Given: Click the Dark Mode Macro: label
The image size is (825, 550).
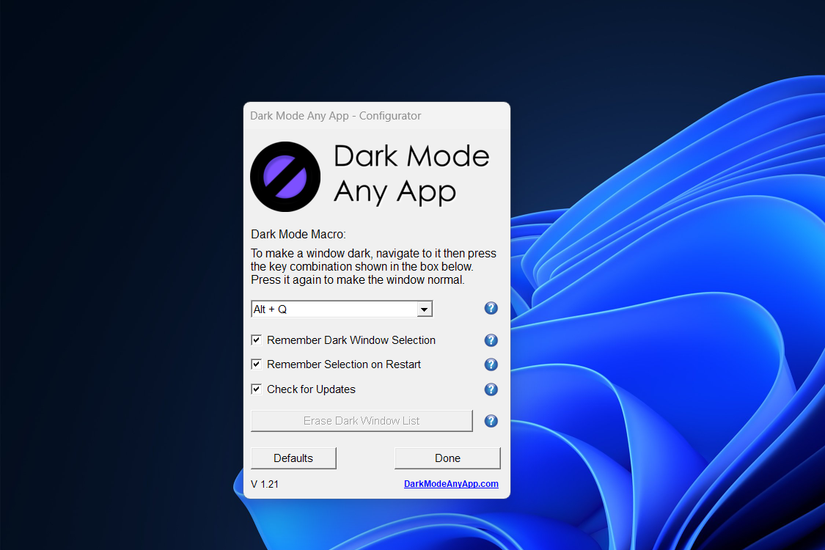Looking at the screenshot, I should (298, 234).
